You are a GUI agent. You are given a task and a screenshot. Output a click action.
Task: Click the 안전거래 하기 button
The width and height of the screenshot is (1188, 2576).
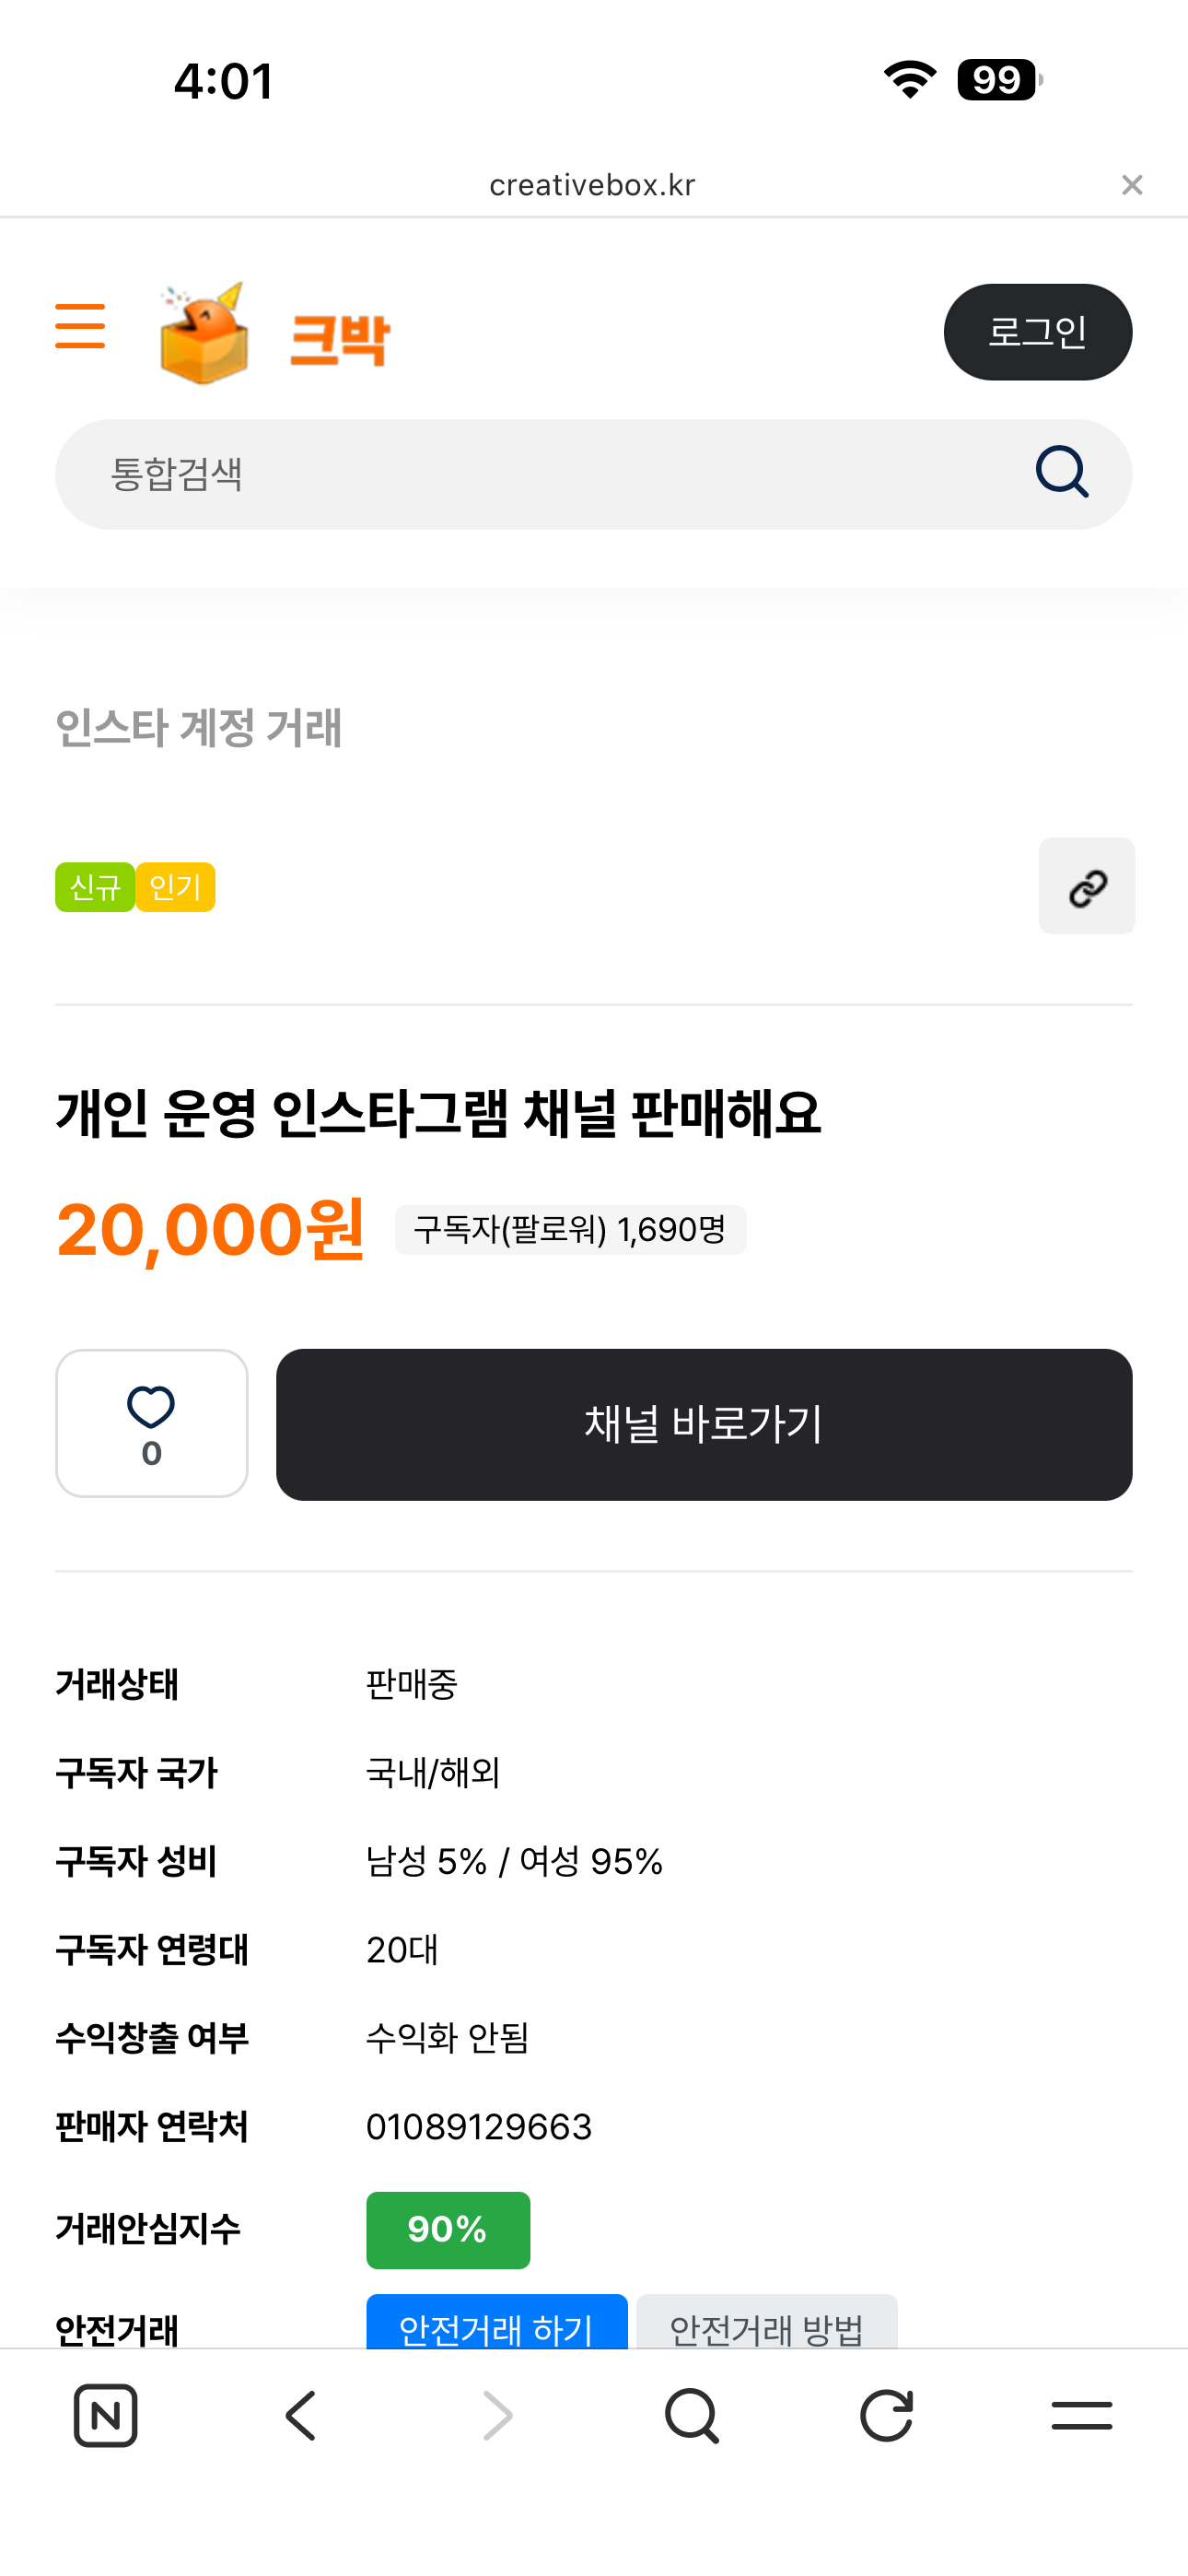496,2326
